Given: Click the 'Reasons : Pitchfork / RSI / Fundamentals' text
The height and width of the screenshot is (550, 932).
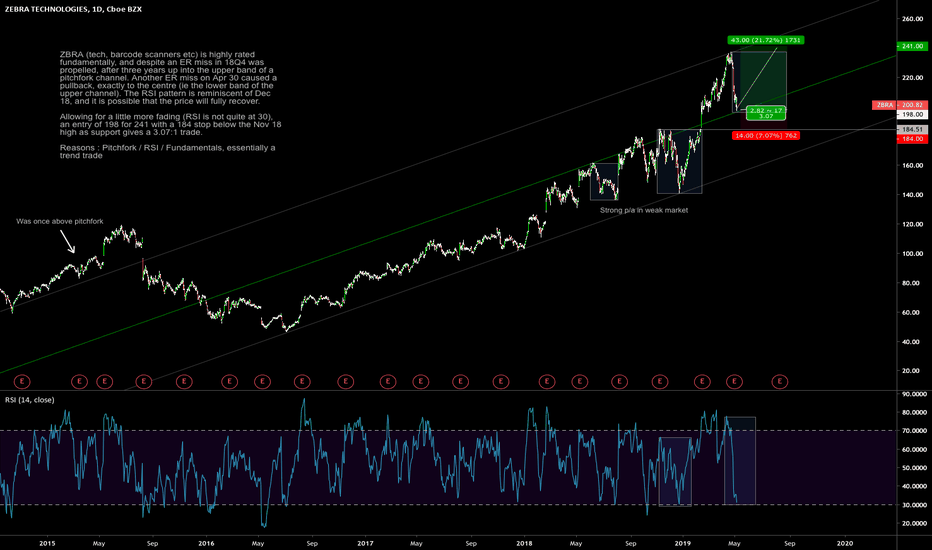Looking at the screenshot, I should [x=167, y=151].
